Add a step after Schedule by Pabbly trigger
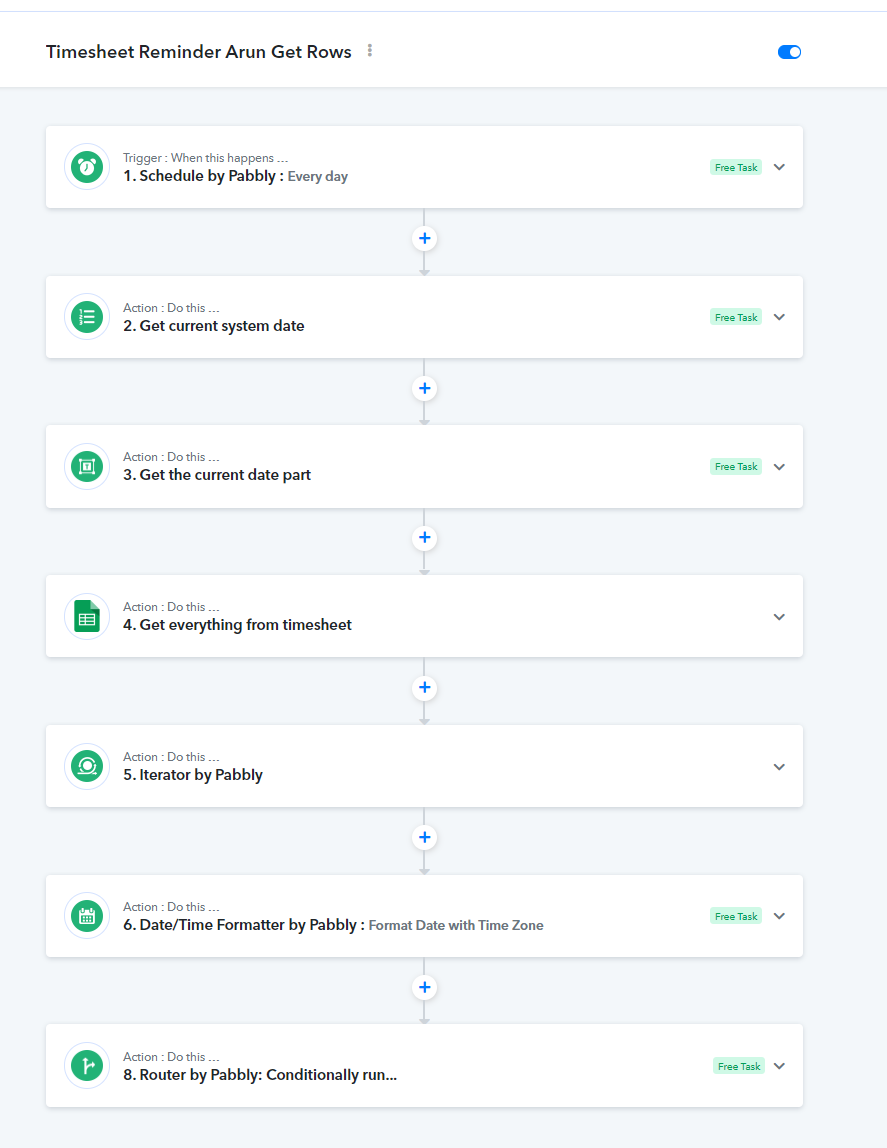 tap(424, 238)
